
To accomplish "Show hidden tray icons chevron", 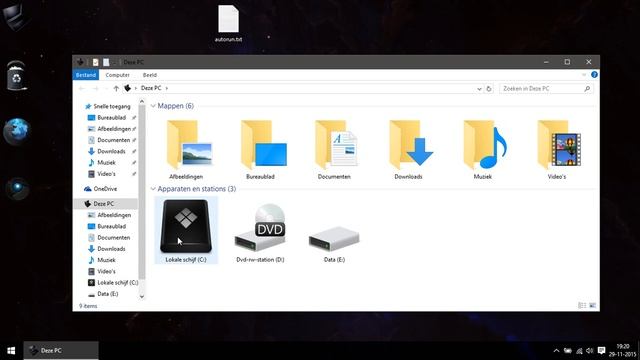I will [x=556, y=351].
